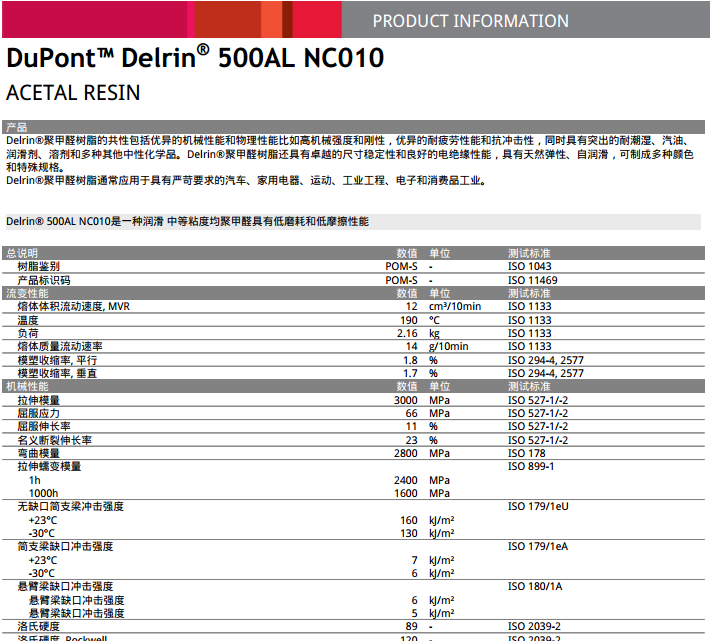Viewport: 710px width, 641px height.
Task: Click the 拉伸蠕变模量 row label
Action: tap(49, 466)
